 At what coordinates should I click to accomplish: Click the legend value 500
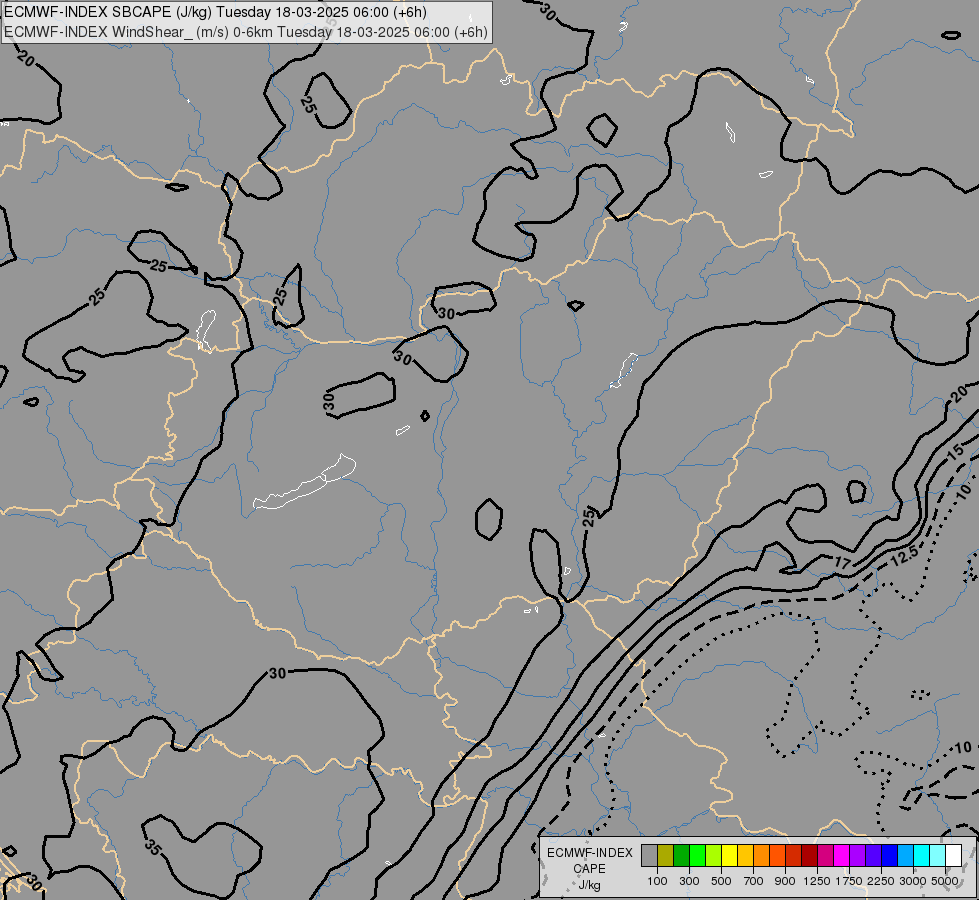coord(721,881)
